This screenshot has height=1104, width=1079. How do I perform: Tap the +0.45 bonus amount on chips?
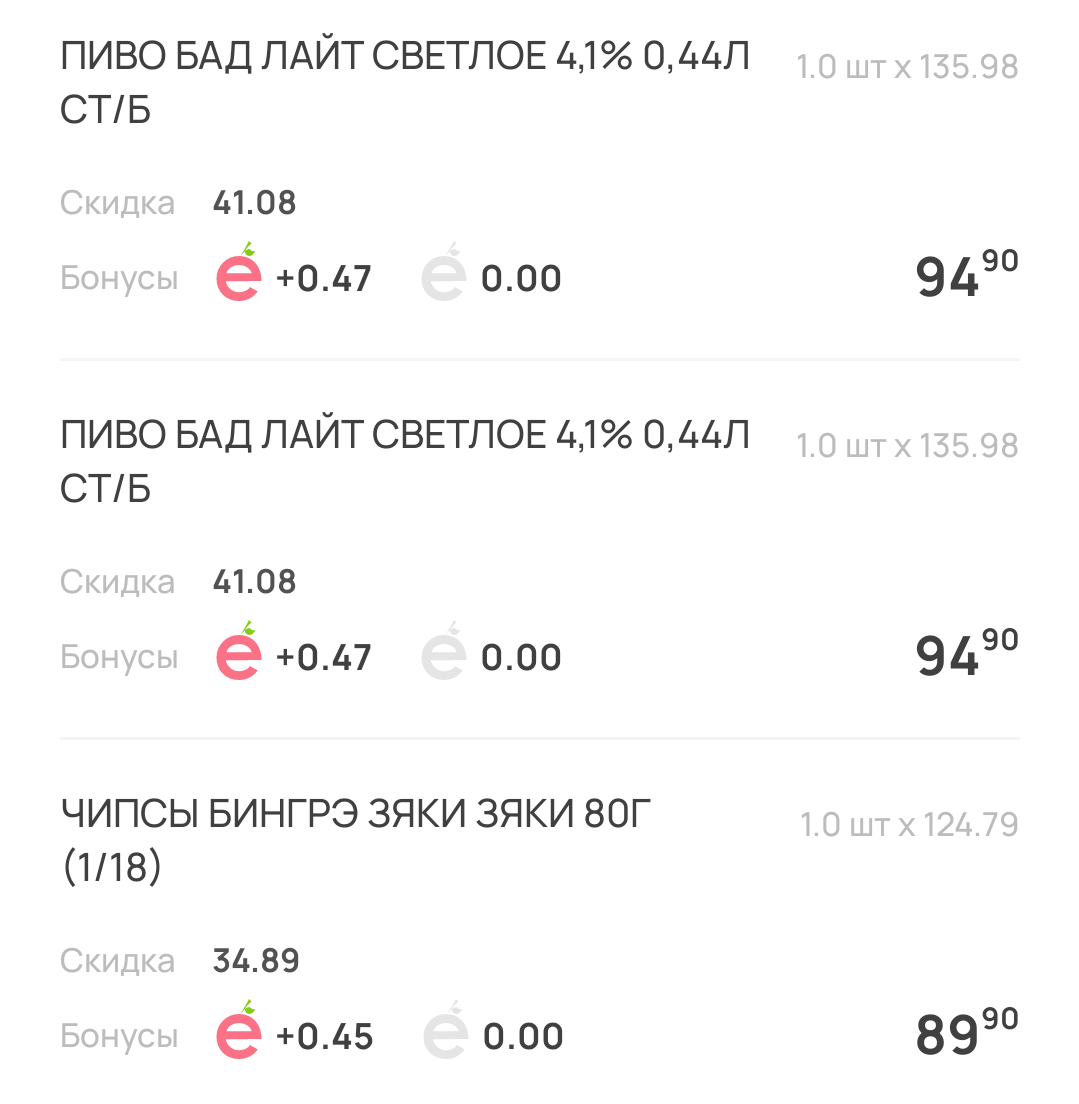coord(325,1036)
